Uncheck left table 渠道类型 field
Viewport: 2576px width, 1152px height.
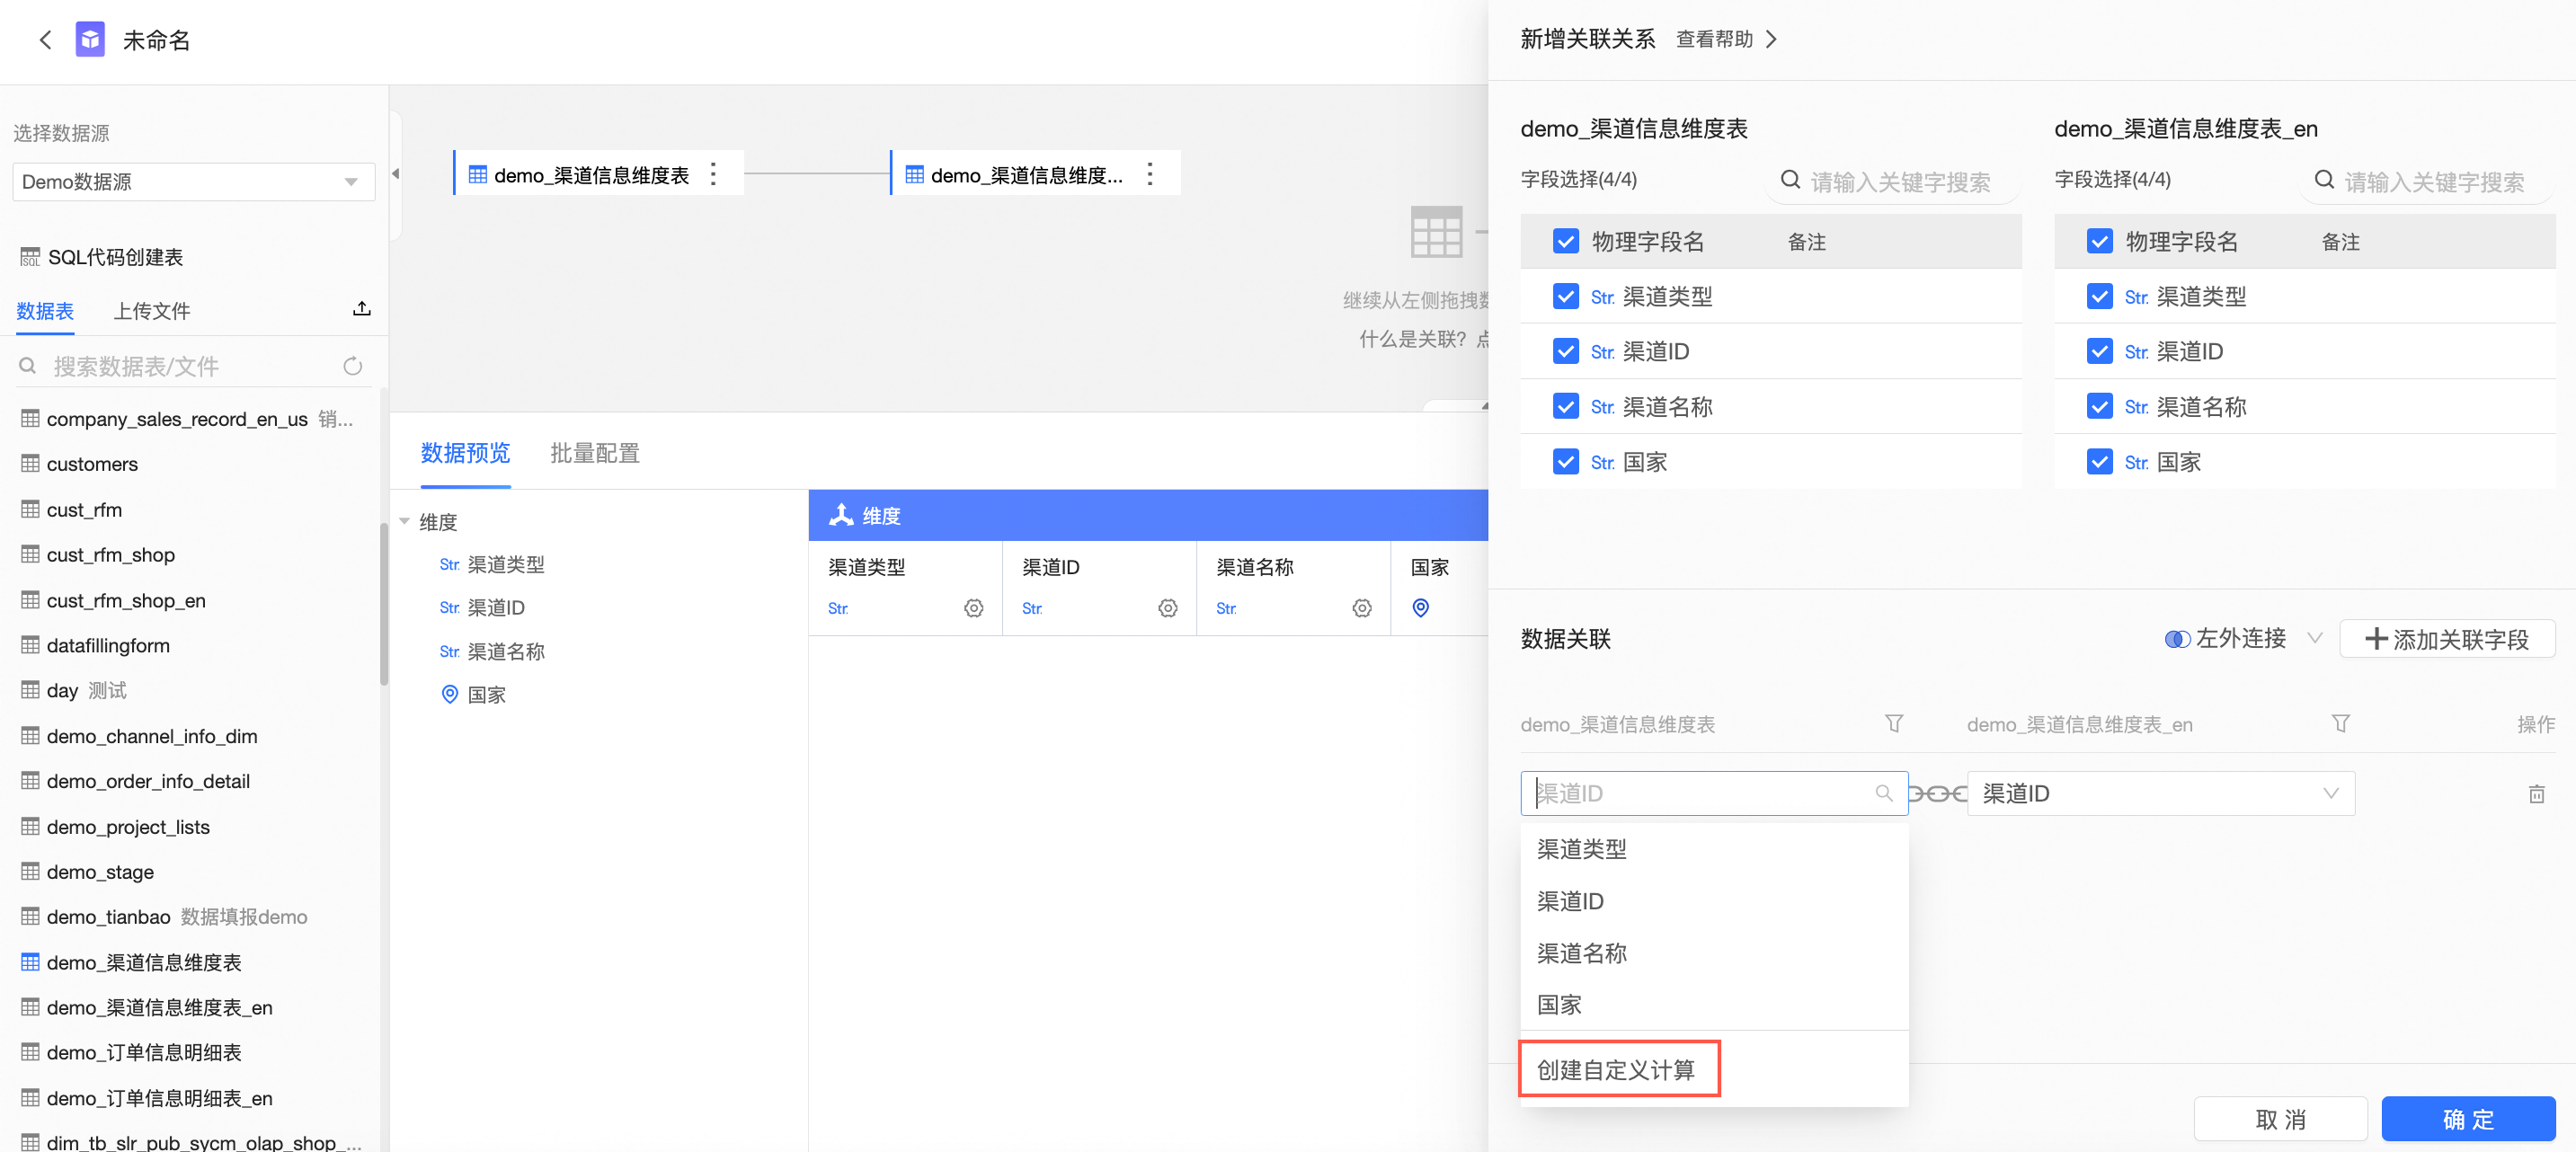point(1566,297)
